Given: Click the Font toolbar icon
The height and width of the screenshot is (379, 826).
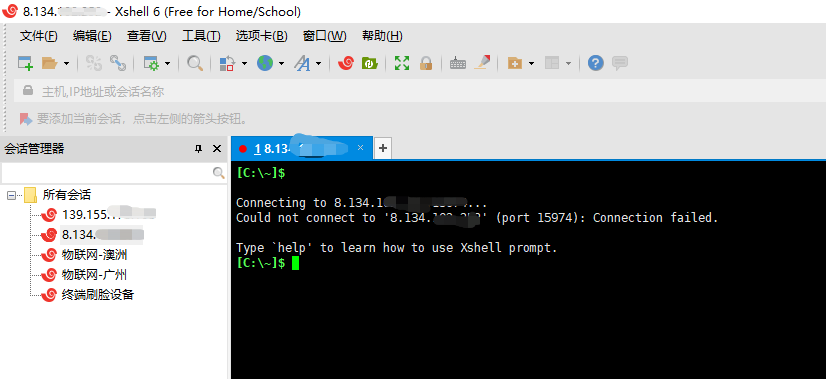Looking at the screenshot, I should click(302, 64).
